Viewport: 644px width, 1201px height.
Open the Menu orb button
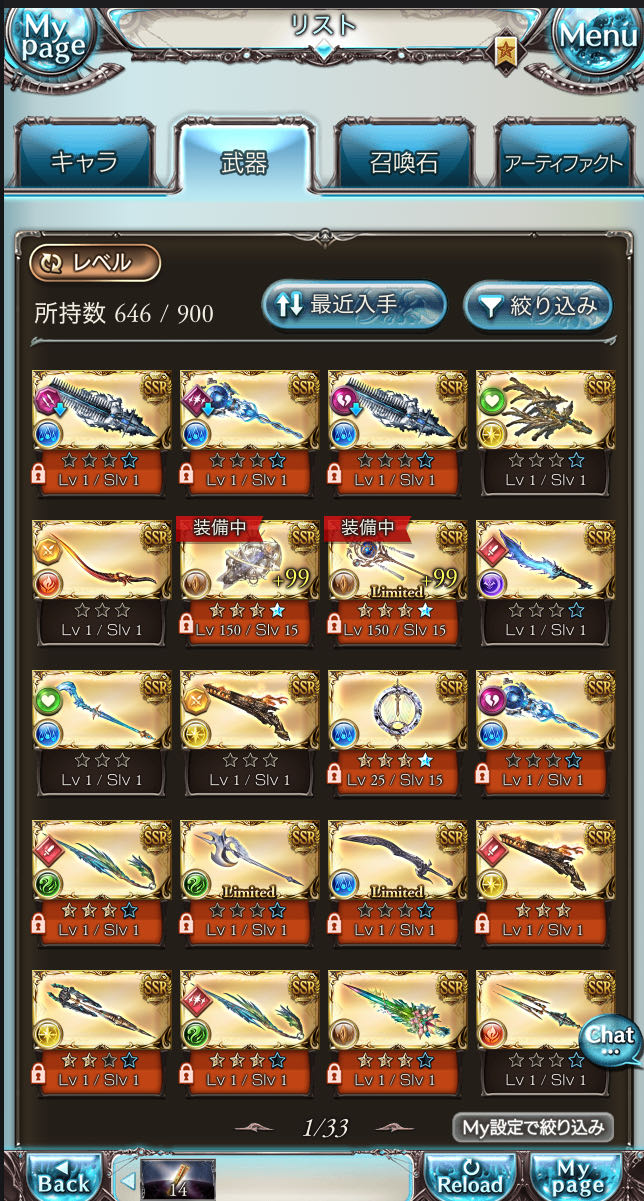[597, 37]
